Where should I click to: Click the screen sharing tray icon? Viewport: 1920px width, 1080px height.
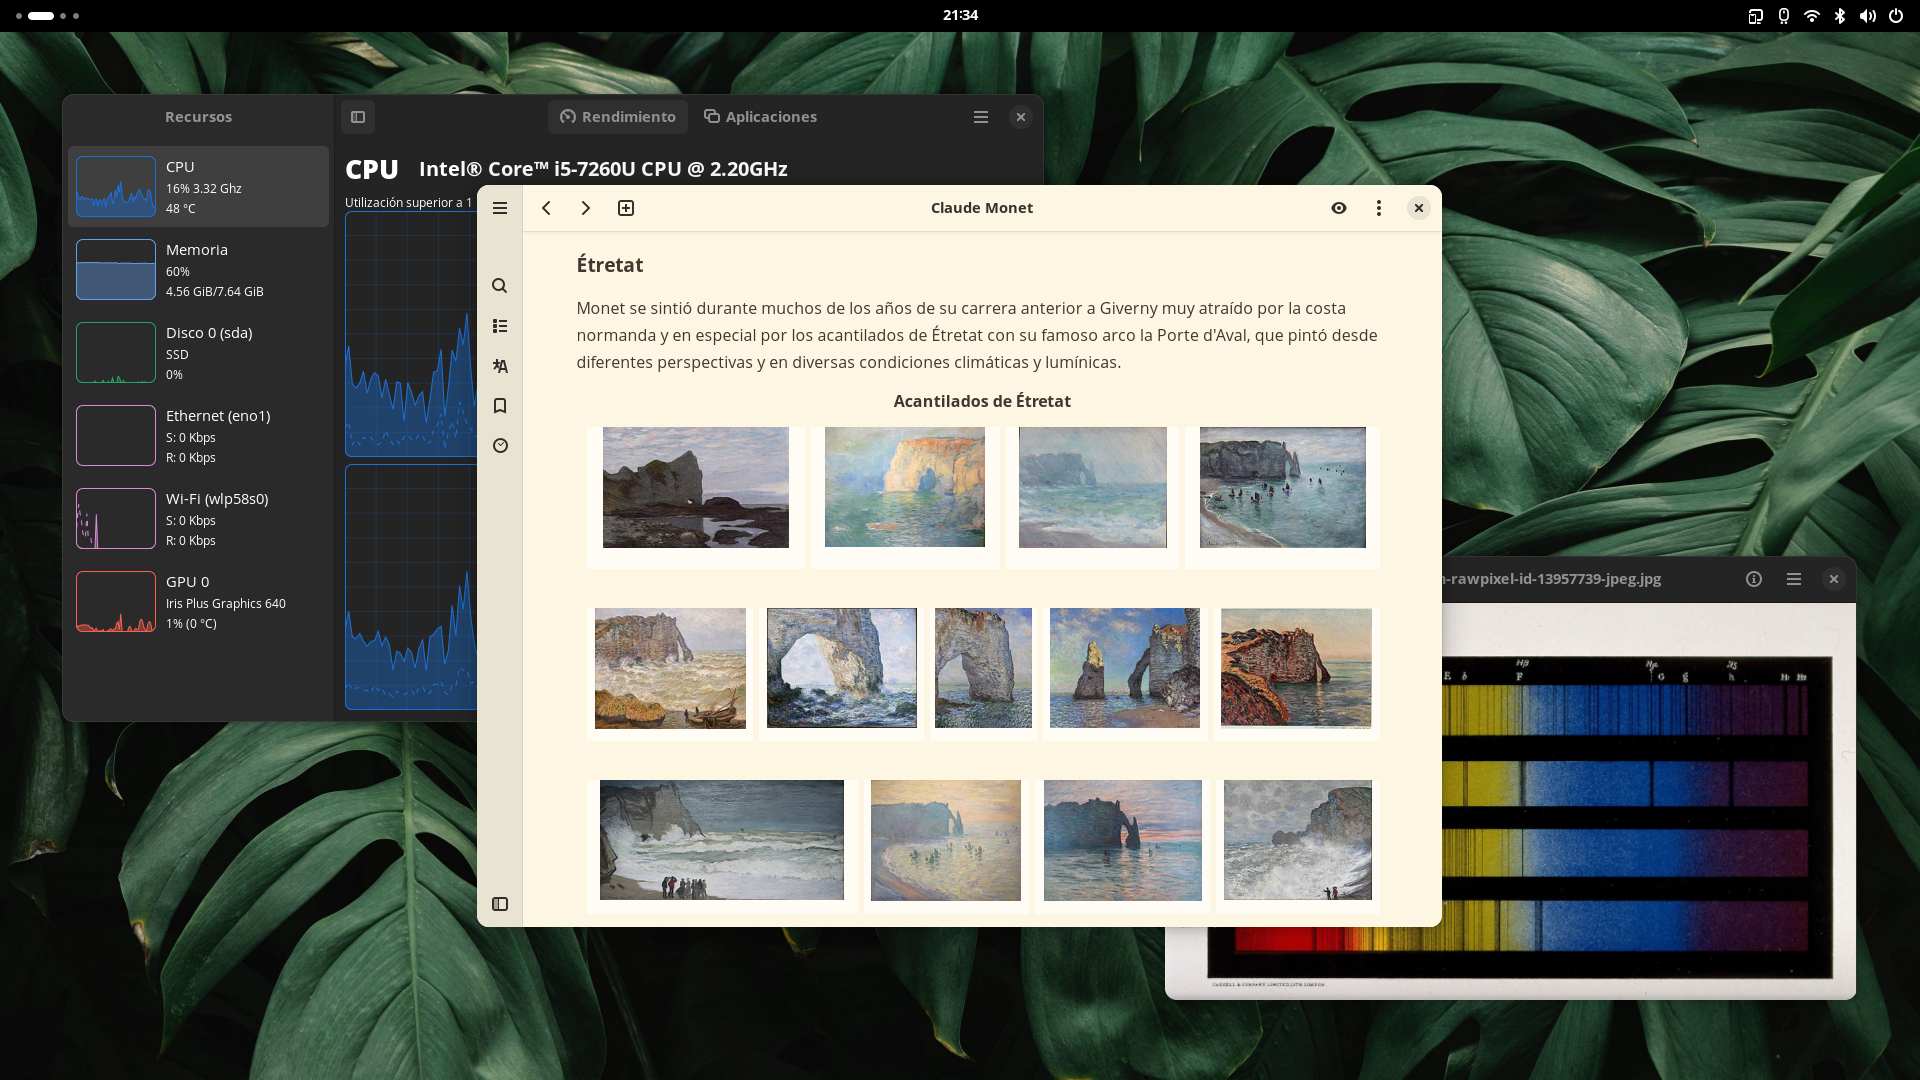pos(1756,16)
